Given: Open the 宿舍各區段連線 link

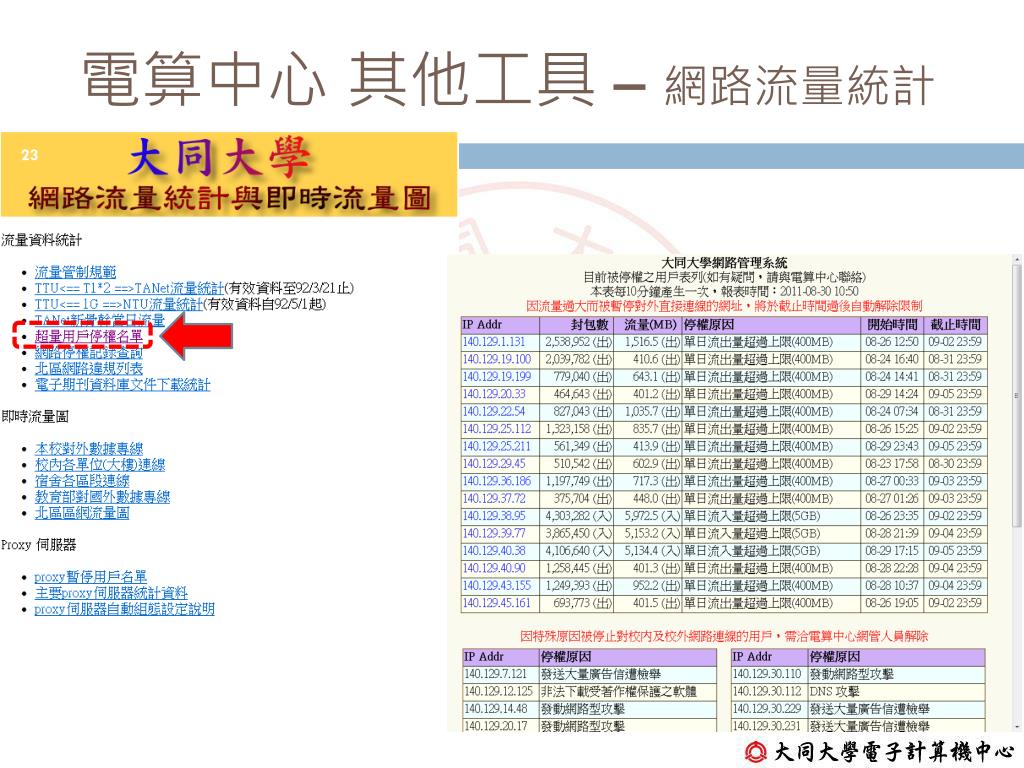Looking at the screenshot, I should click(82, 480).
